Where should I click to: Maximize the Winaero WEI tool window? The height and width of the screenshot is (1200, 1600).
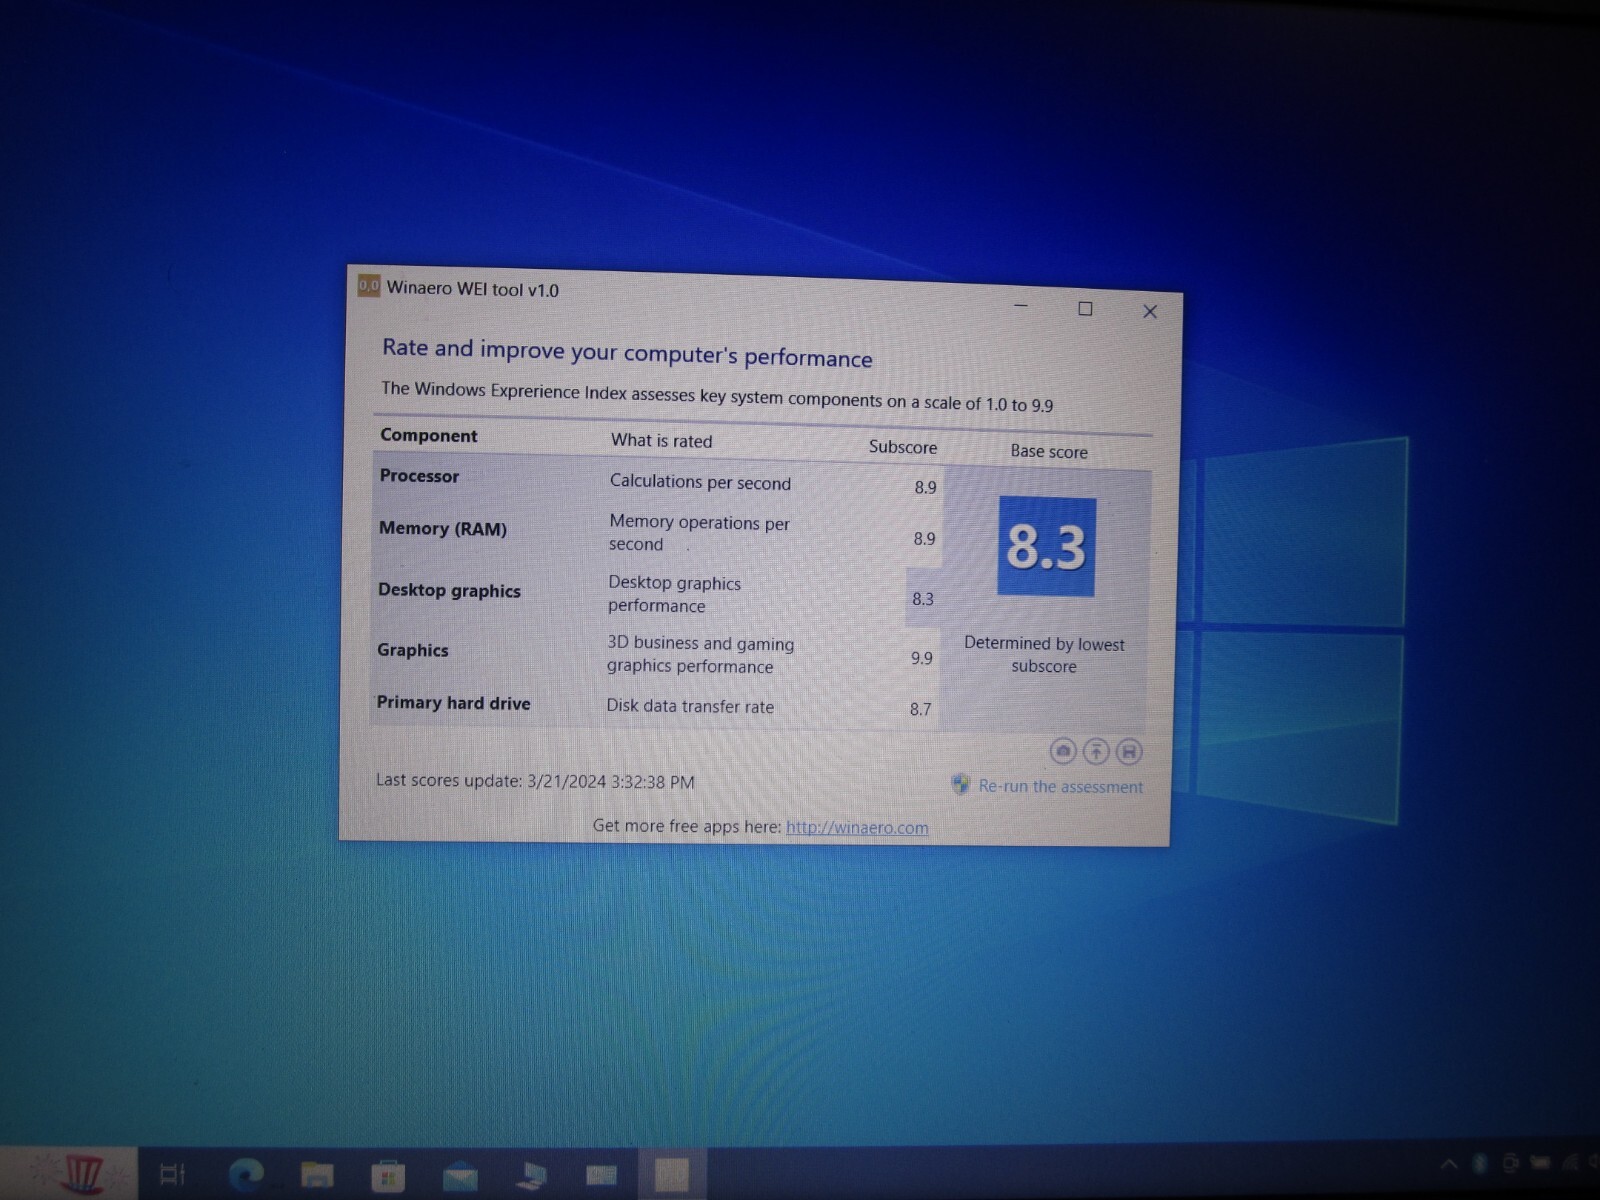[x=1085, y=309]
